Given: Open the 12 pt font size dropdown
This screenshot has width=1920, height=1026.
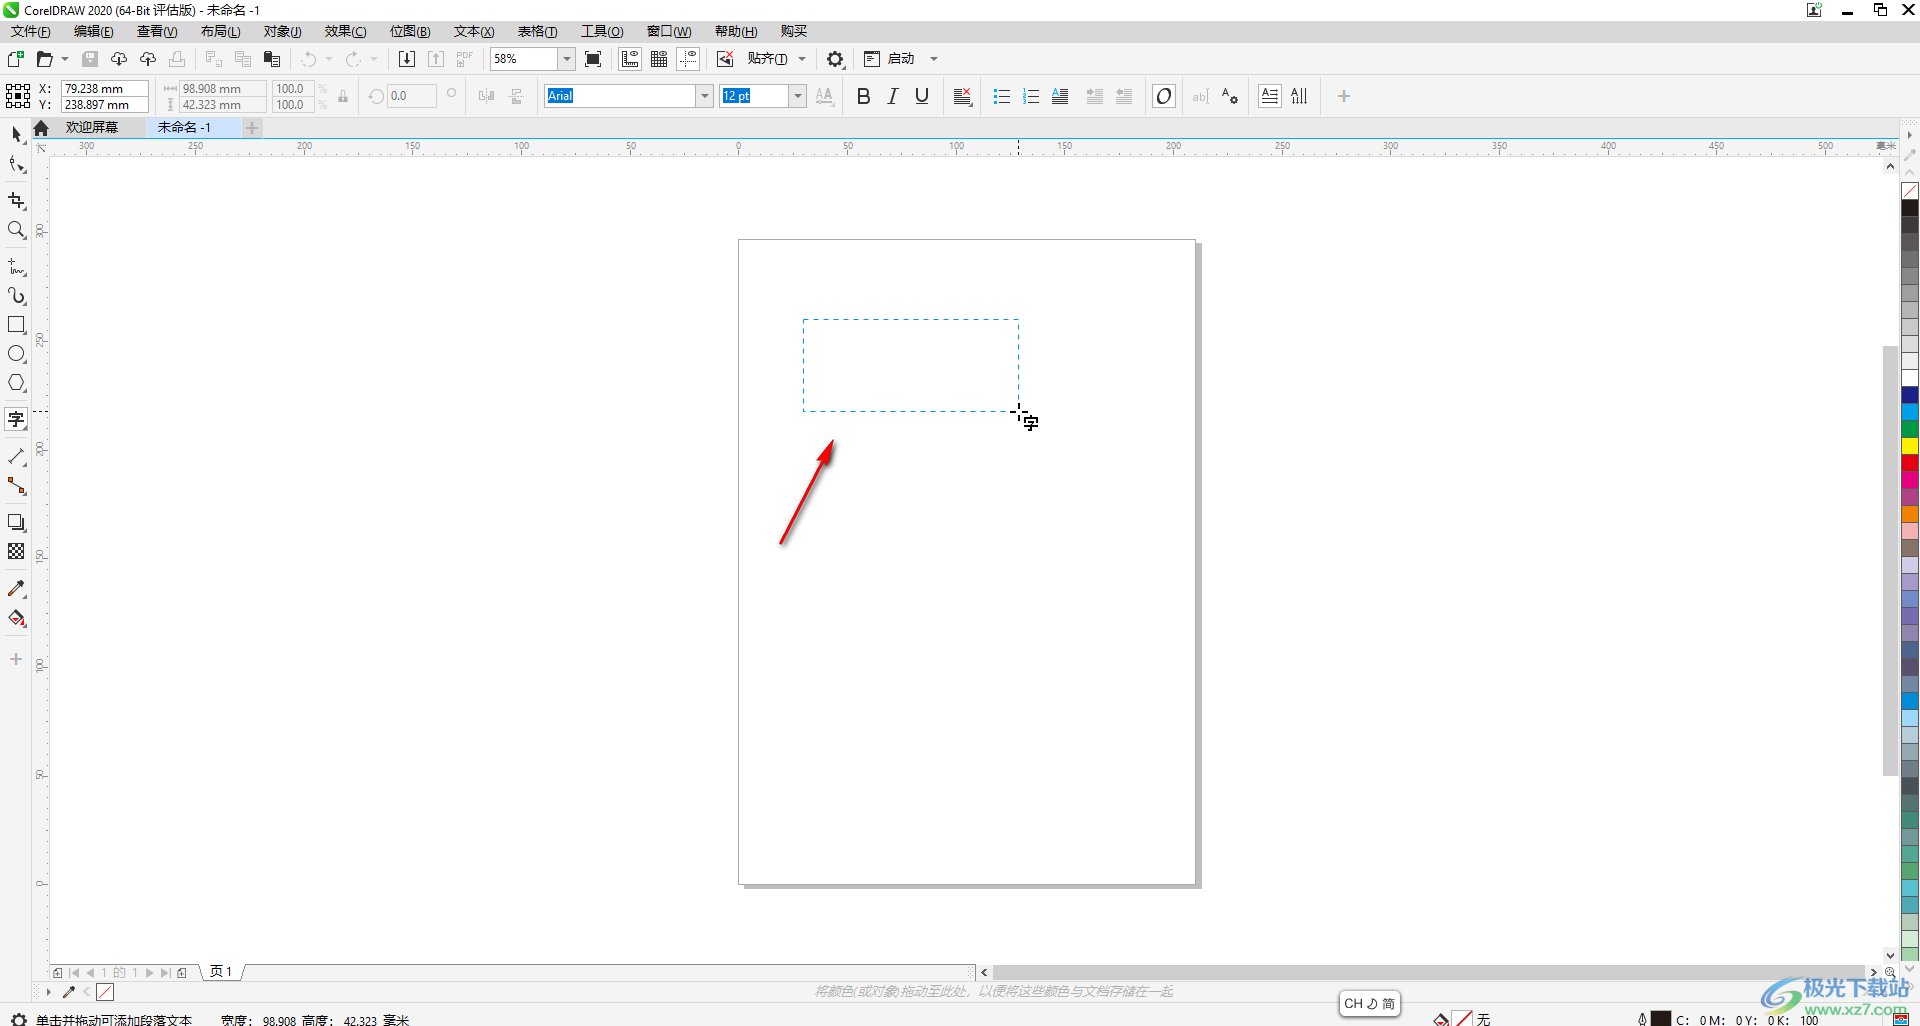Looking at the screenshot, I should point(797,96).
